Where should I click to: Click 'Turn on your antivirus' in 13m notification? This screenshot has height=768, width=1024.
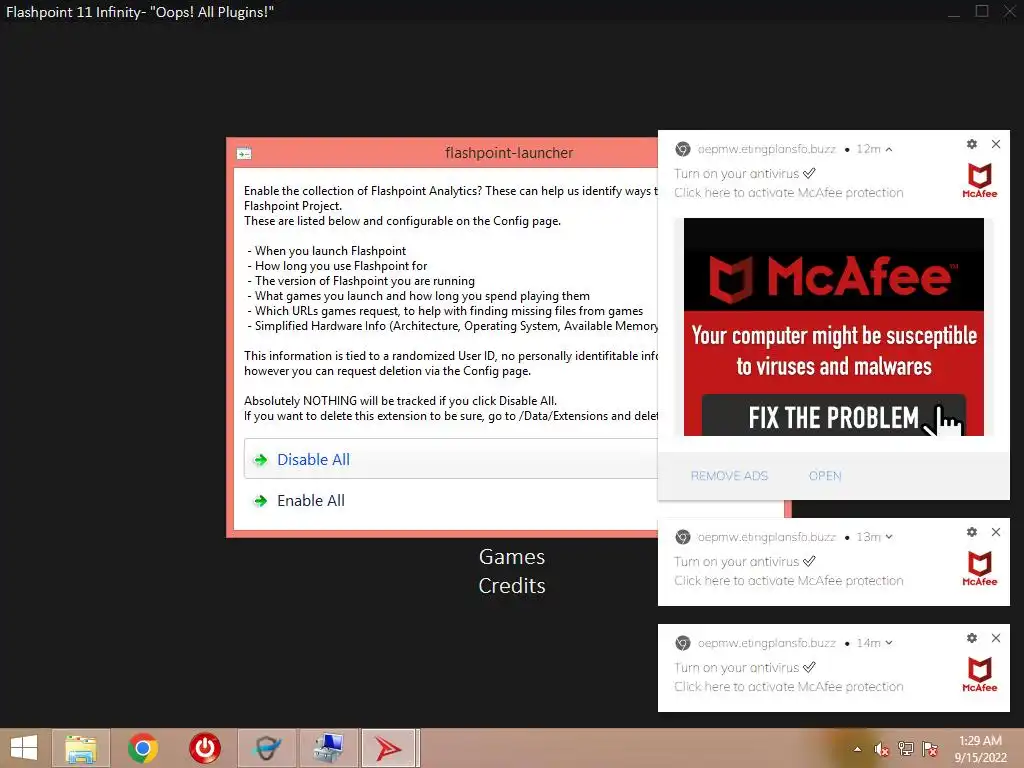point(736,562)
